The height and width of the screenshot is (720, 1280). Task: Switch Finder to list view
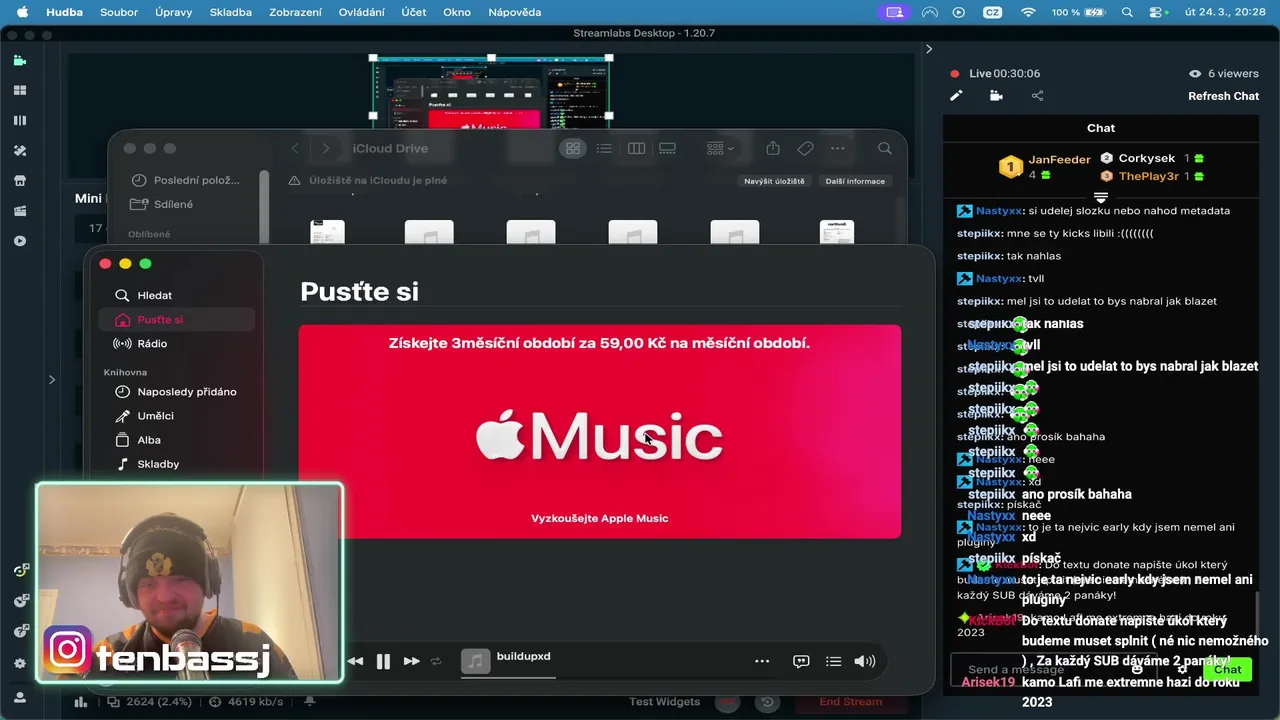point(604,148)
